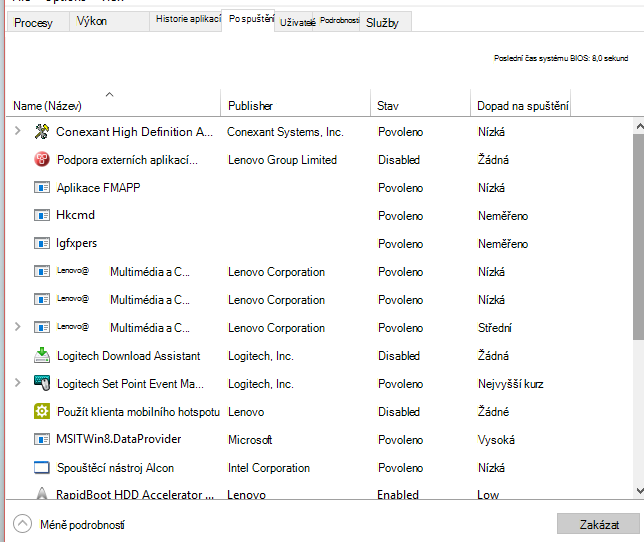Click the Hkcmd app icon

pos(41,215)
